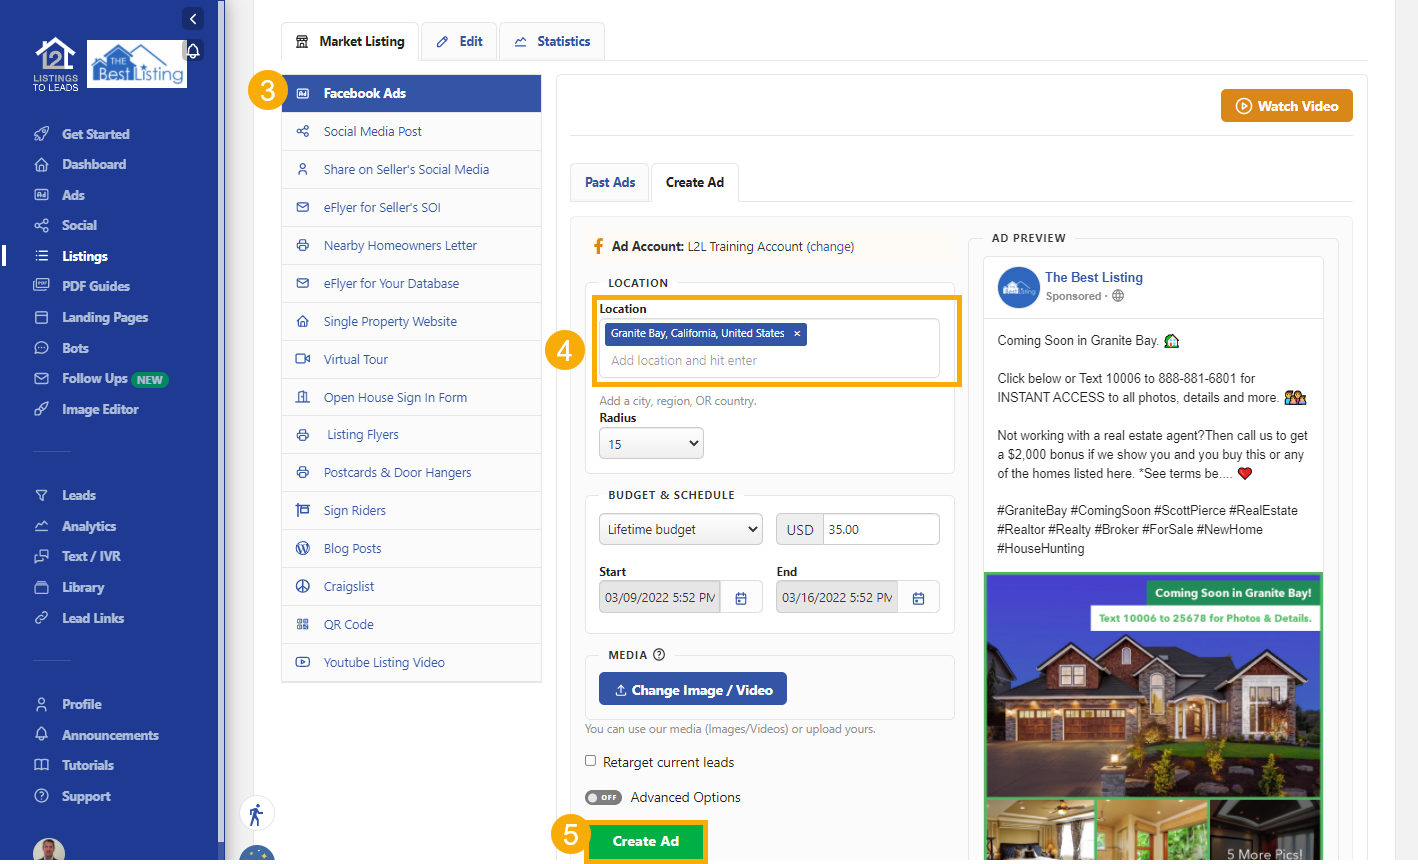
Task: Toggle Advanced Options on
Action: click(603, 797)
